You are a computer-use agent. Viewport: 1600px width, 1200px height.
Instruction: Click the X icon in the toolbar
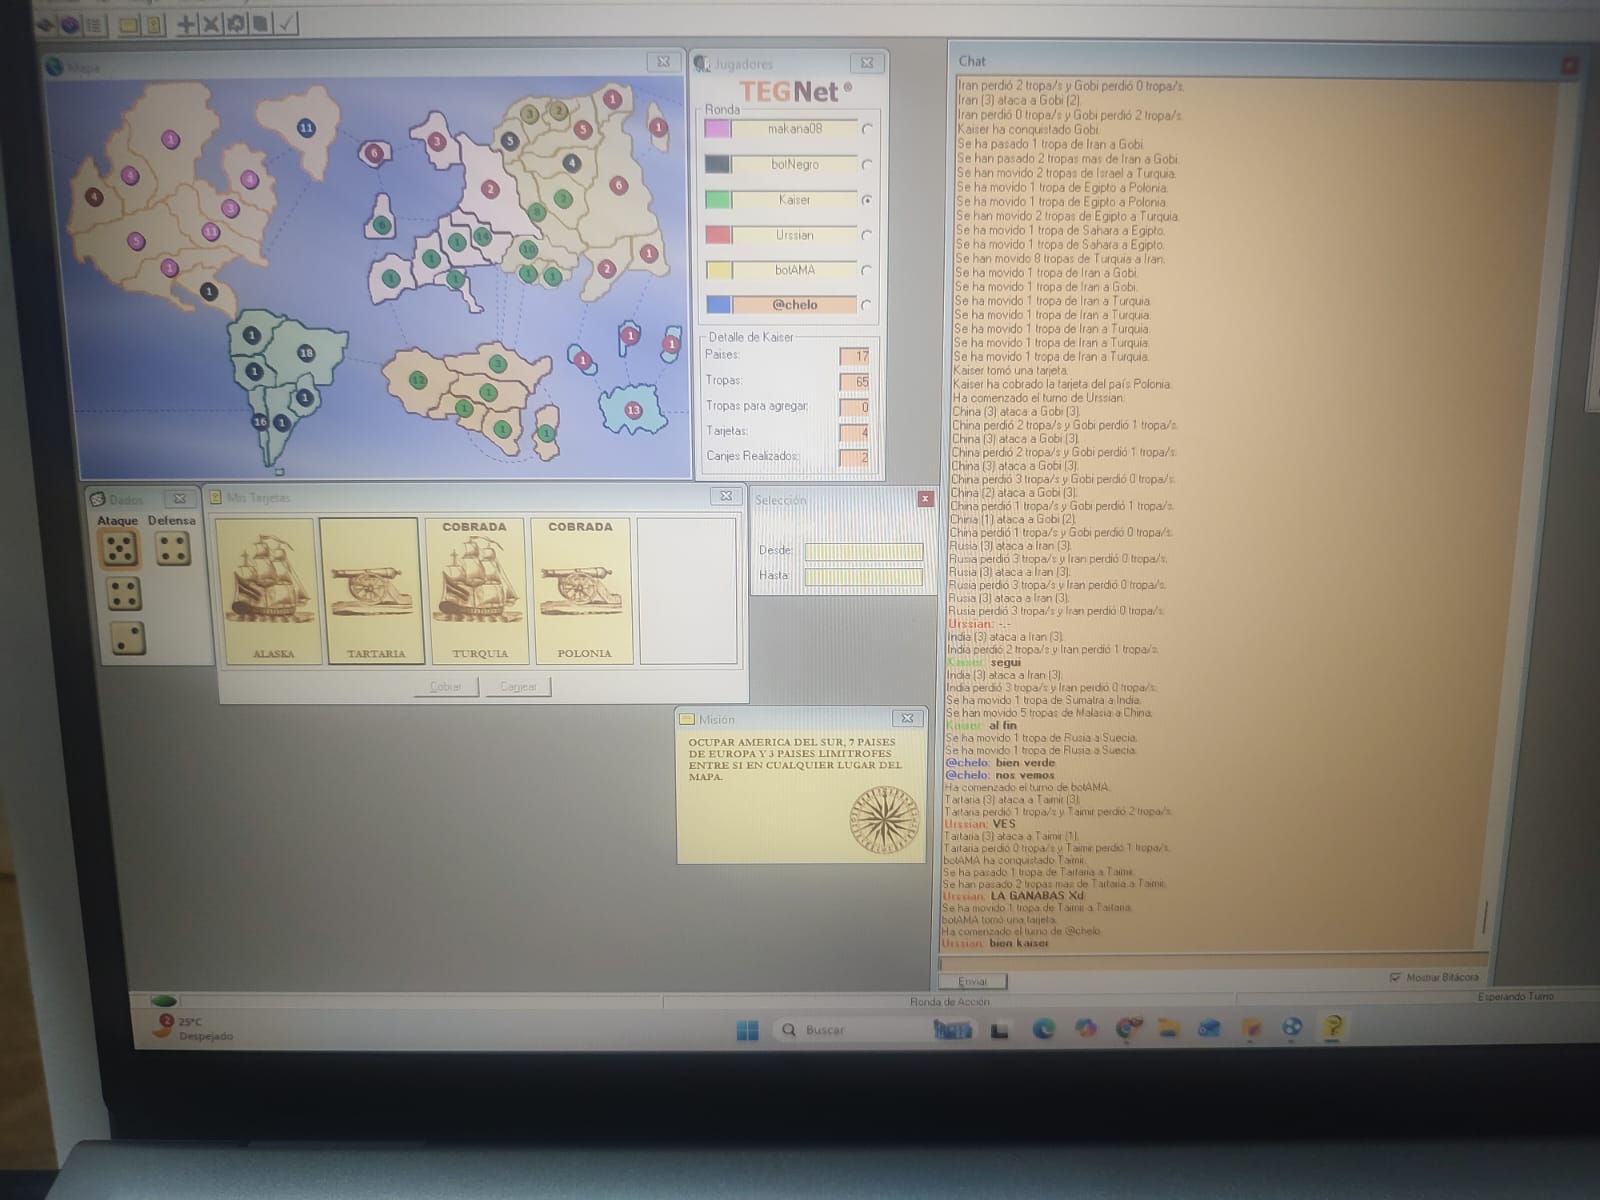[x=211, y=24]
